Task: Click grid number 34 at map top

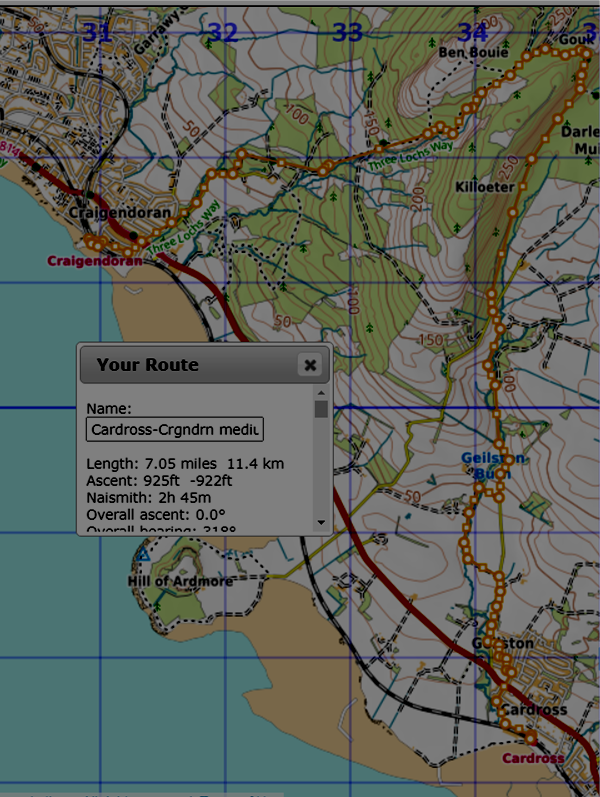Action: [x=472, y=32]
